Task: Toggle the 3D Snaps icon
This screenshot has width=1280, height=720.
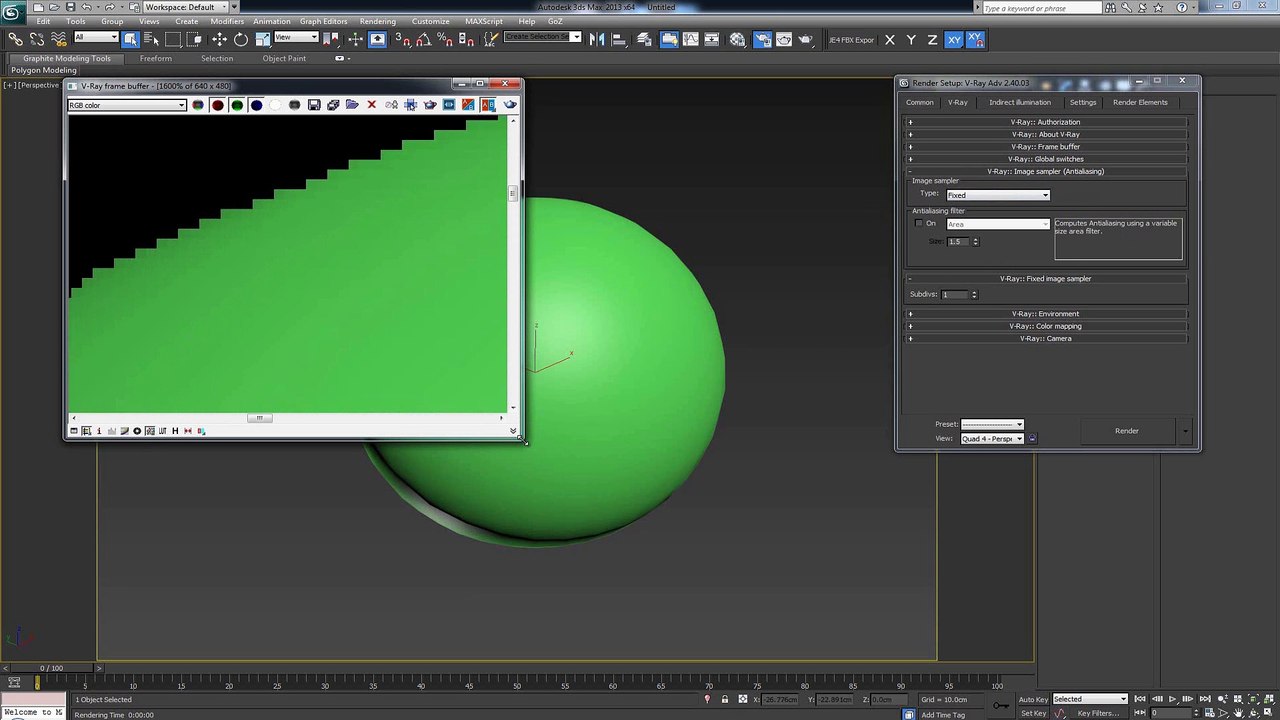Action: [x=402, y=39]
